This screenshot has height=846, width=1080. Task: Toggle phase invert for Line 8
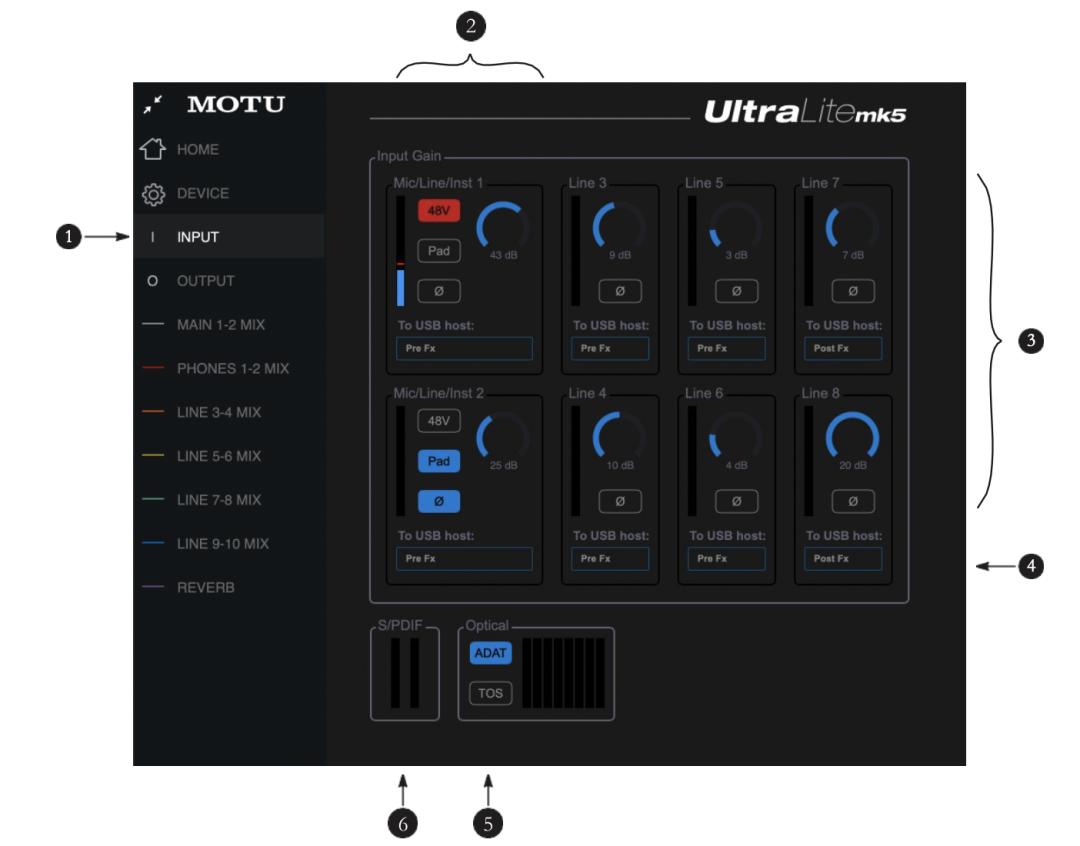click(x=853, y=501)
